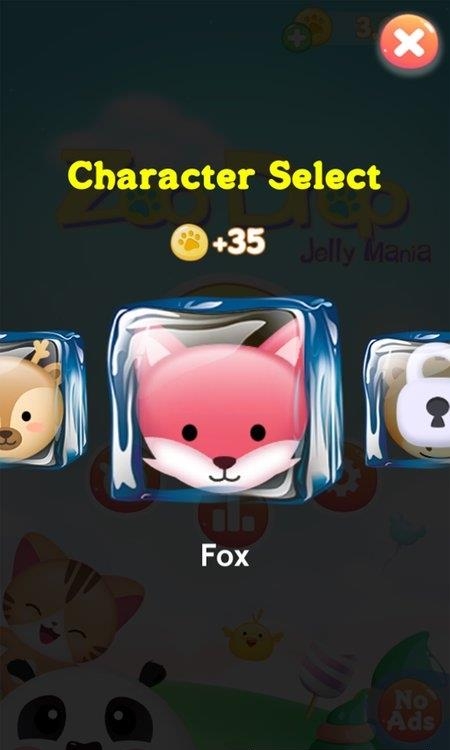Click the Fox name label

tap(225, 556)
